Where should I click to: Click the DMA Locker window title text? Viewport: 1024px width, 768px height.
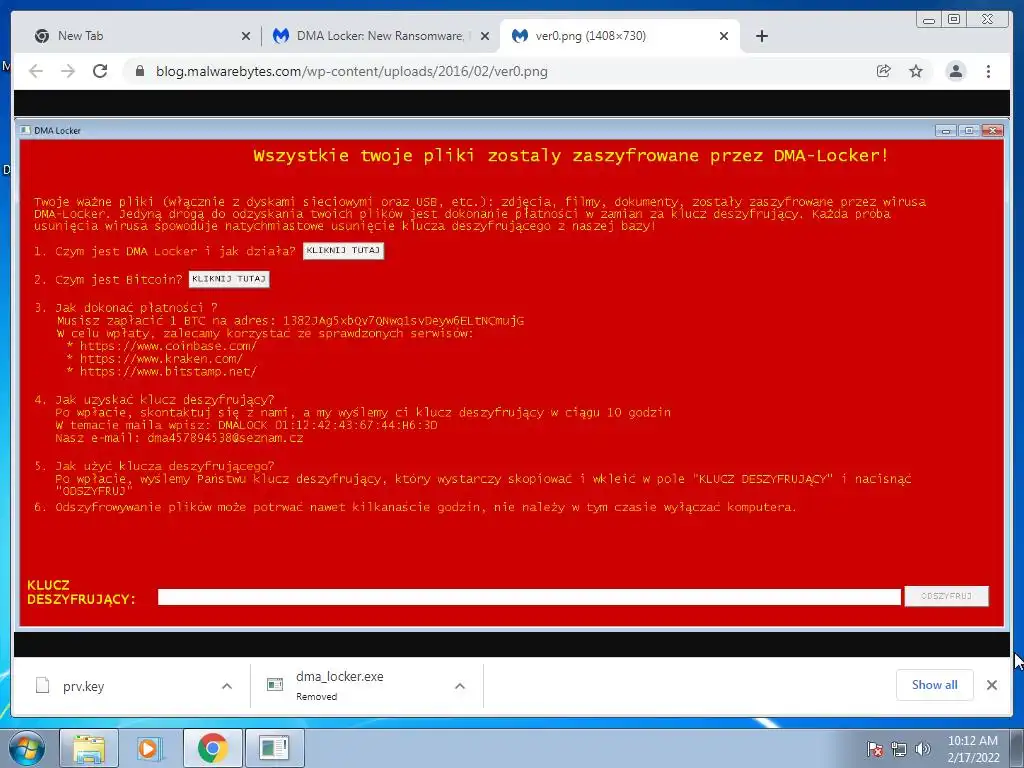click(57, 131)
